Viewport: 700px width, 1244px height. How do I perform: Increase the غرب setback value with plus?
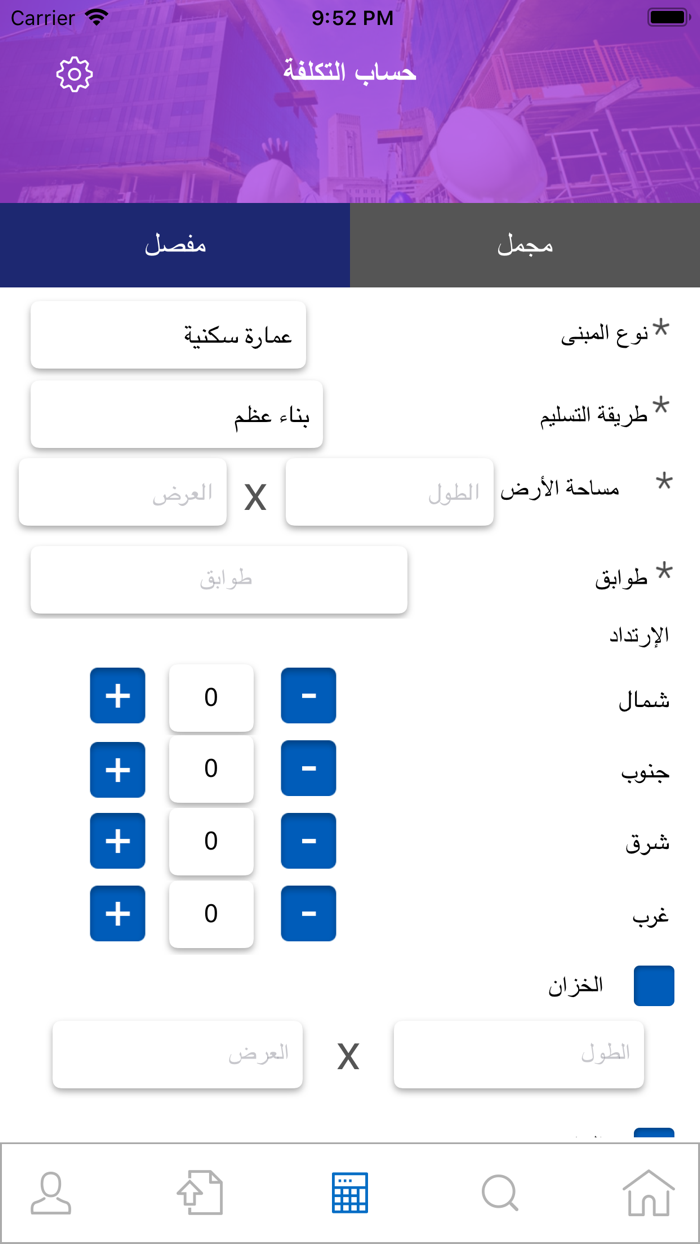click(117, 913)
